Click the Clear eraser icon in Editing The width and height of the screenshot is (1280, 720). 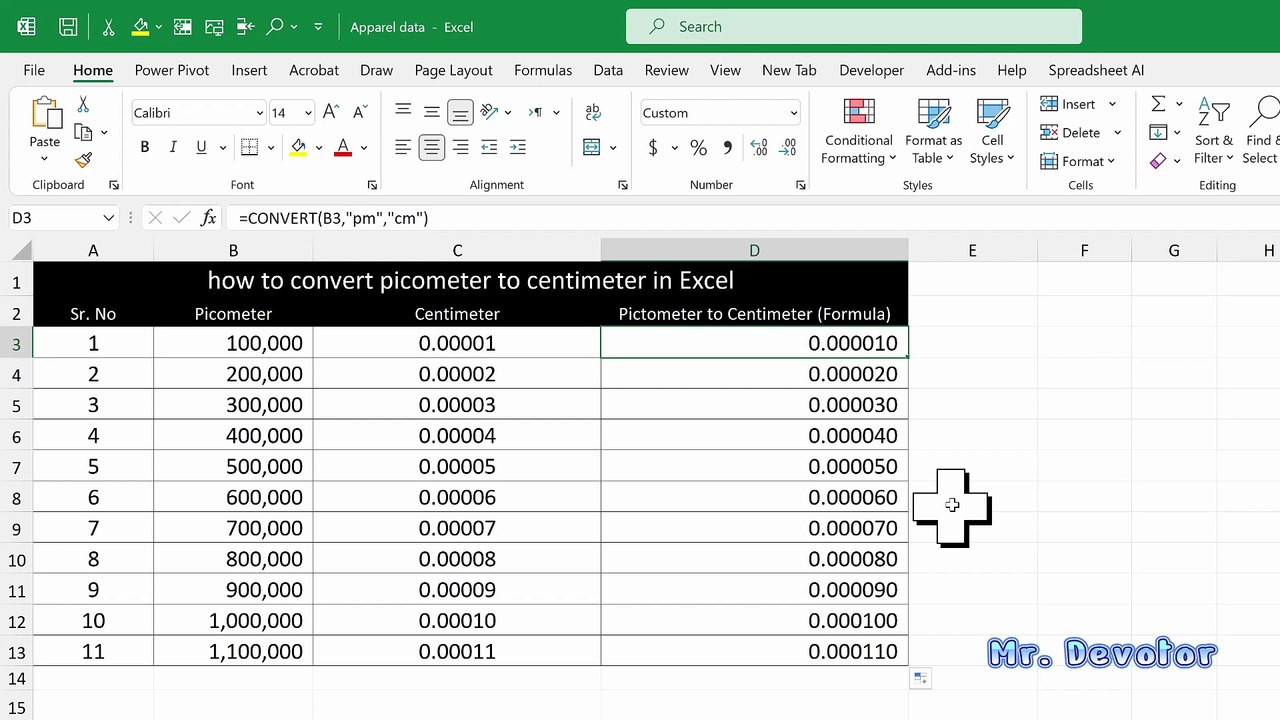[x=1158, y=160]
